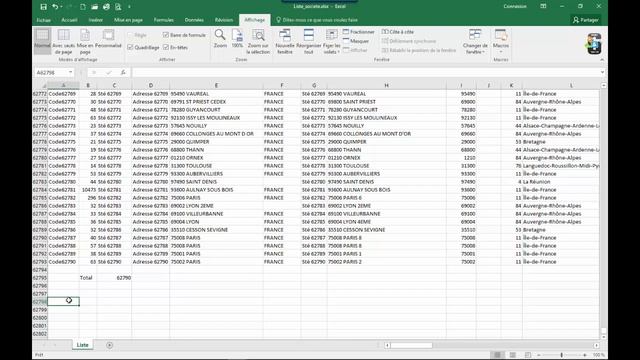
Task: Click the quick print icon
Action: (x=107, y=7)
